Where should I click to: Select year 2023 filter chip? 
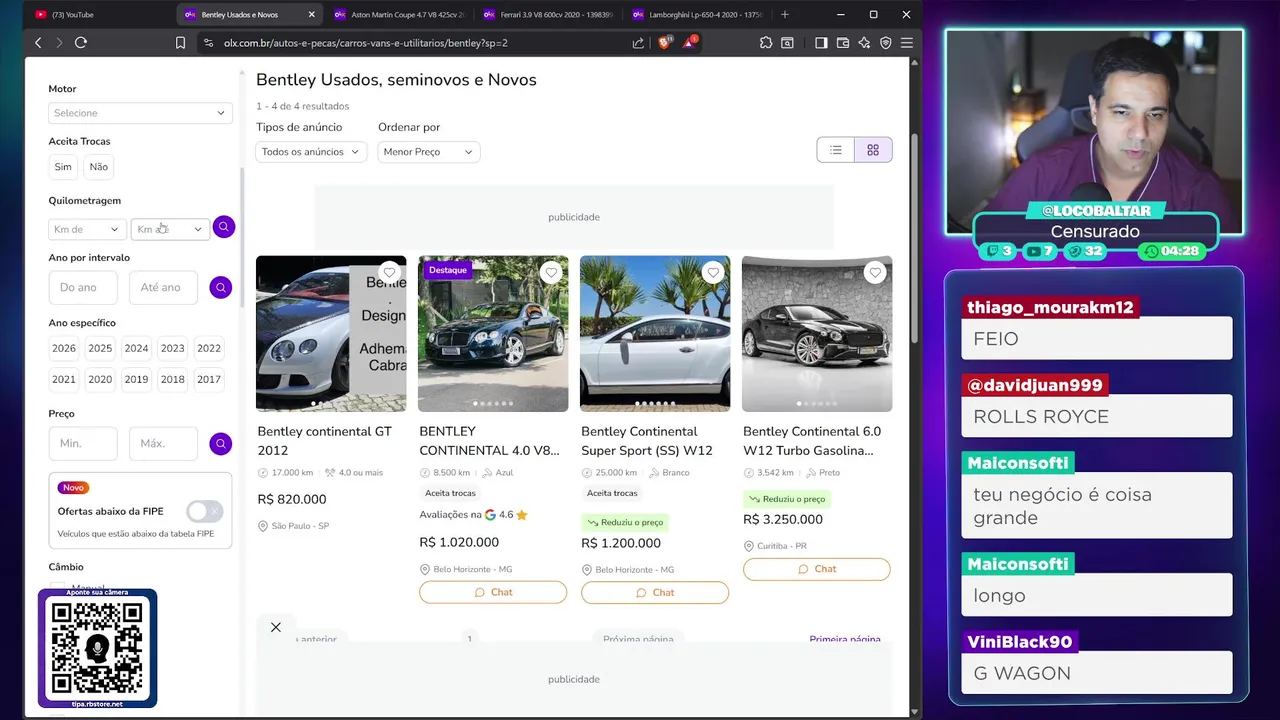pos(173,349)
